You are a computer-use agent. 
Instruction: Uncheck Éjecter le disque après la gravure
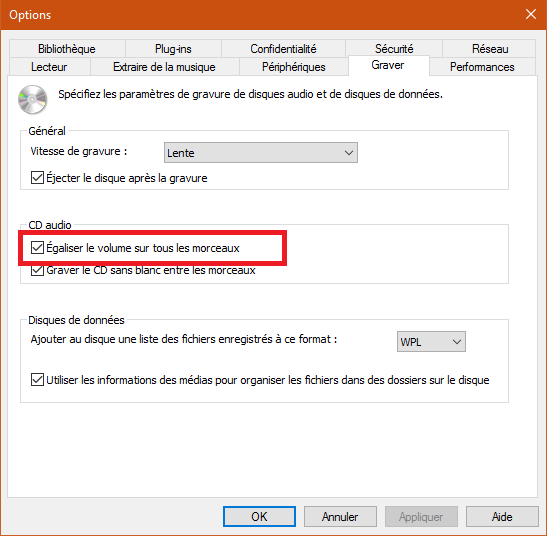pyautogui.click(x=37, y=178)
